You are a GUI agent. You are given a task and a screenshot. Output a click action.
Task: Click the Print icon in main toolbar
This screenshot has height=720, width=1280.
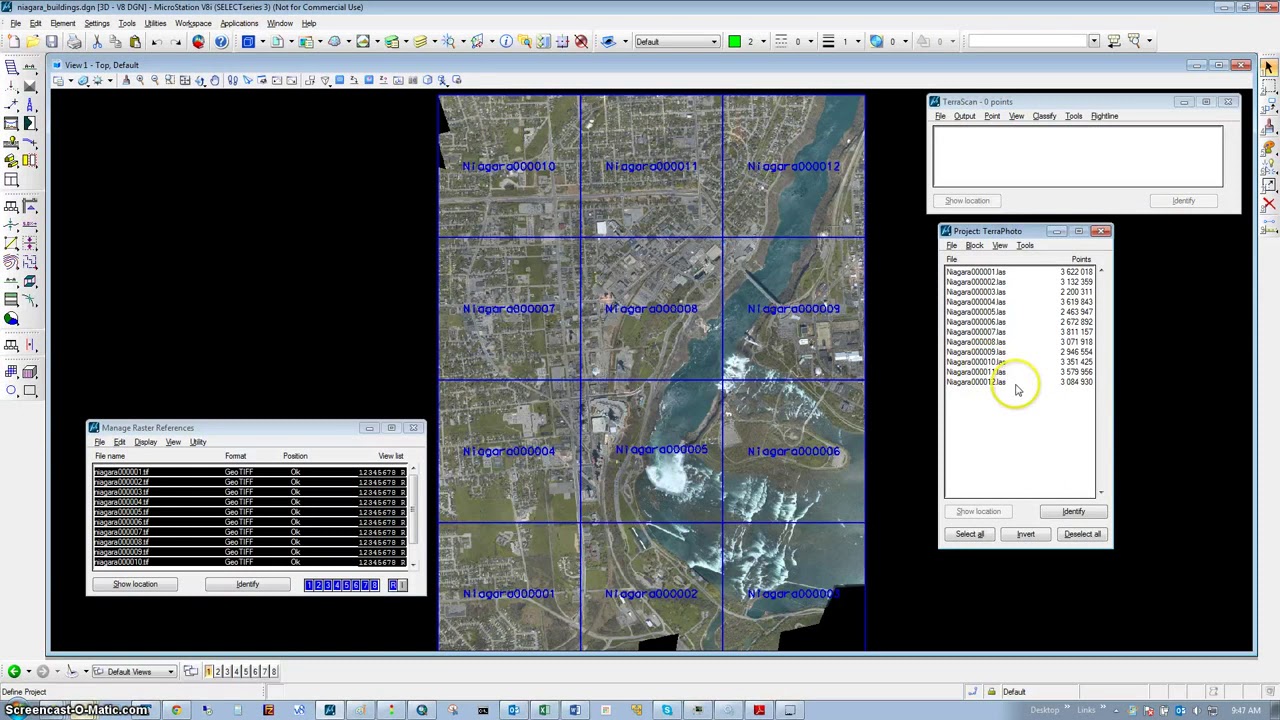click(x=74, y=41)
